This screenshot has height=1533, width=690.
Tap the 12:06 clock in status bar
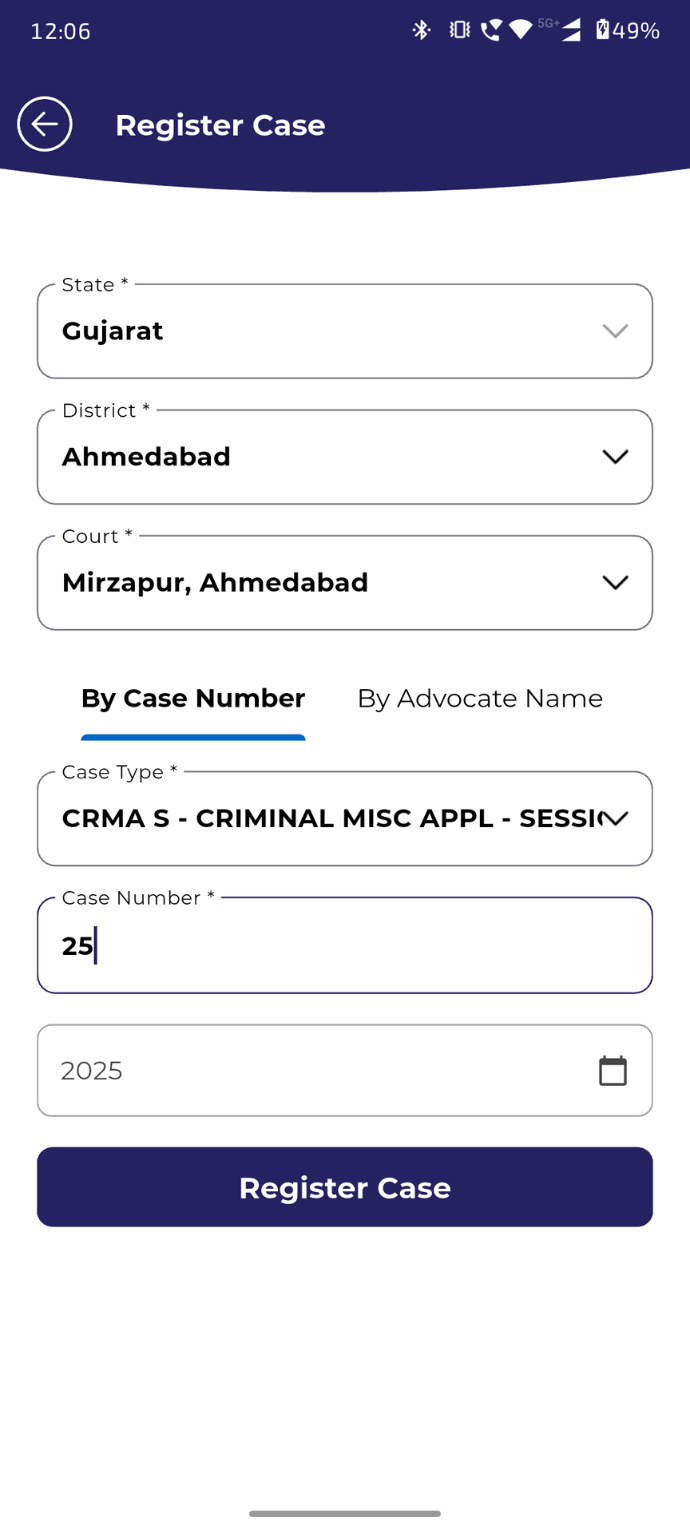pyautogui.click(x=60, y=31)
